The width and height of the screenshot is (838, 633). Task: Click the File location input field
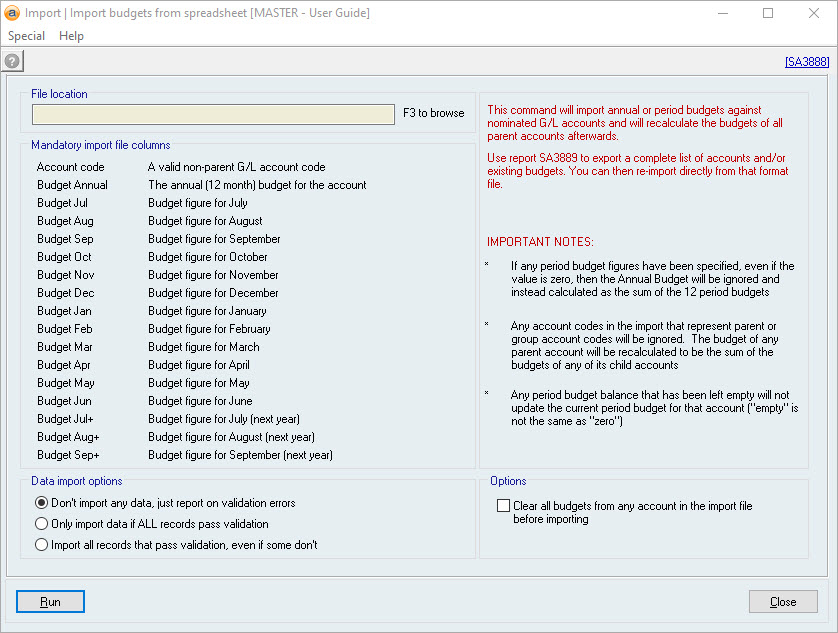tap(213, 114)
